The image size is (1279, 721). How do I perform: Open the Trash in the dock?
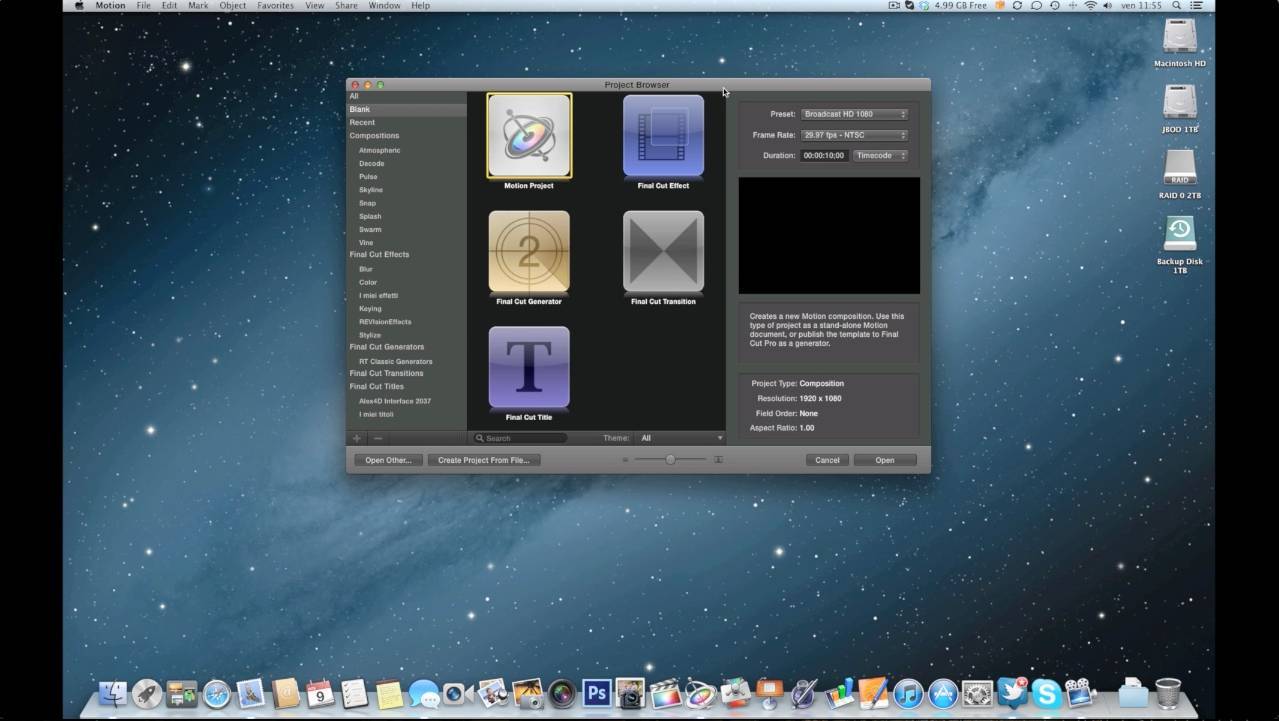(1168, 693)
